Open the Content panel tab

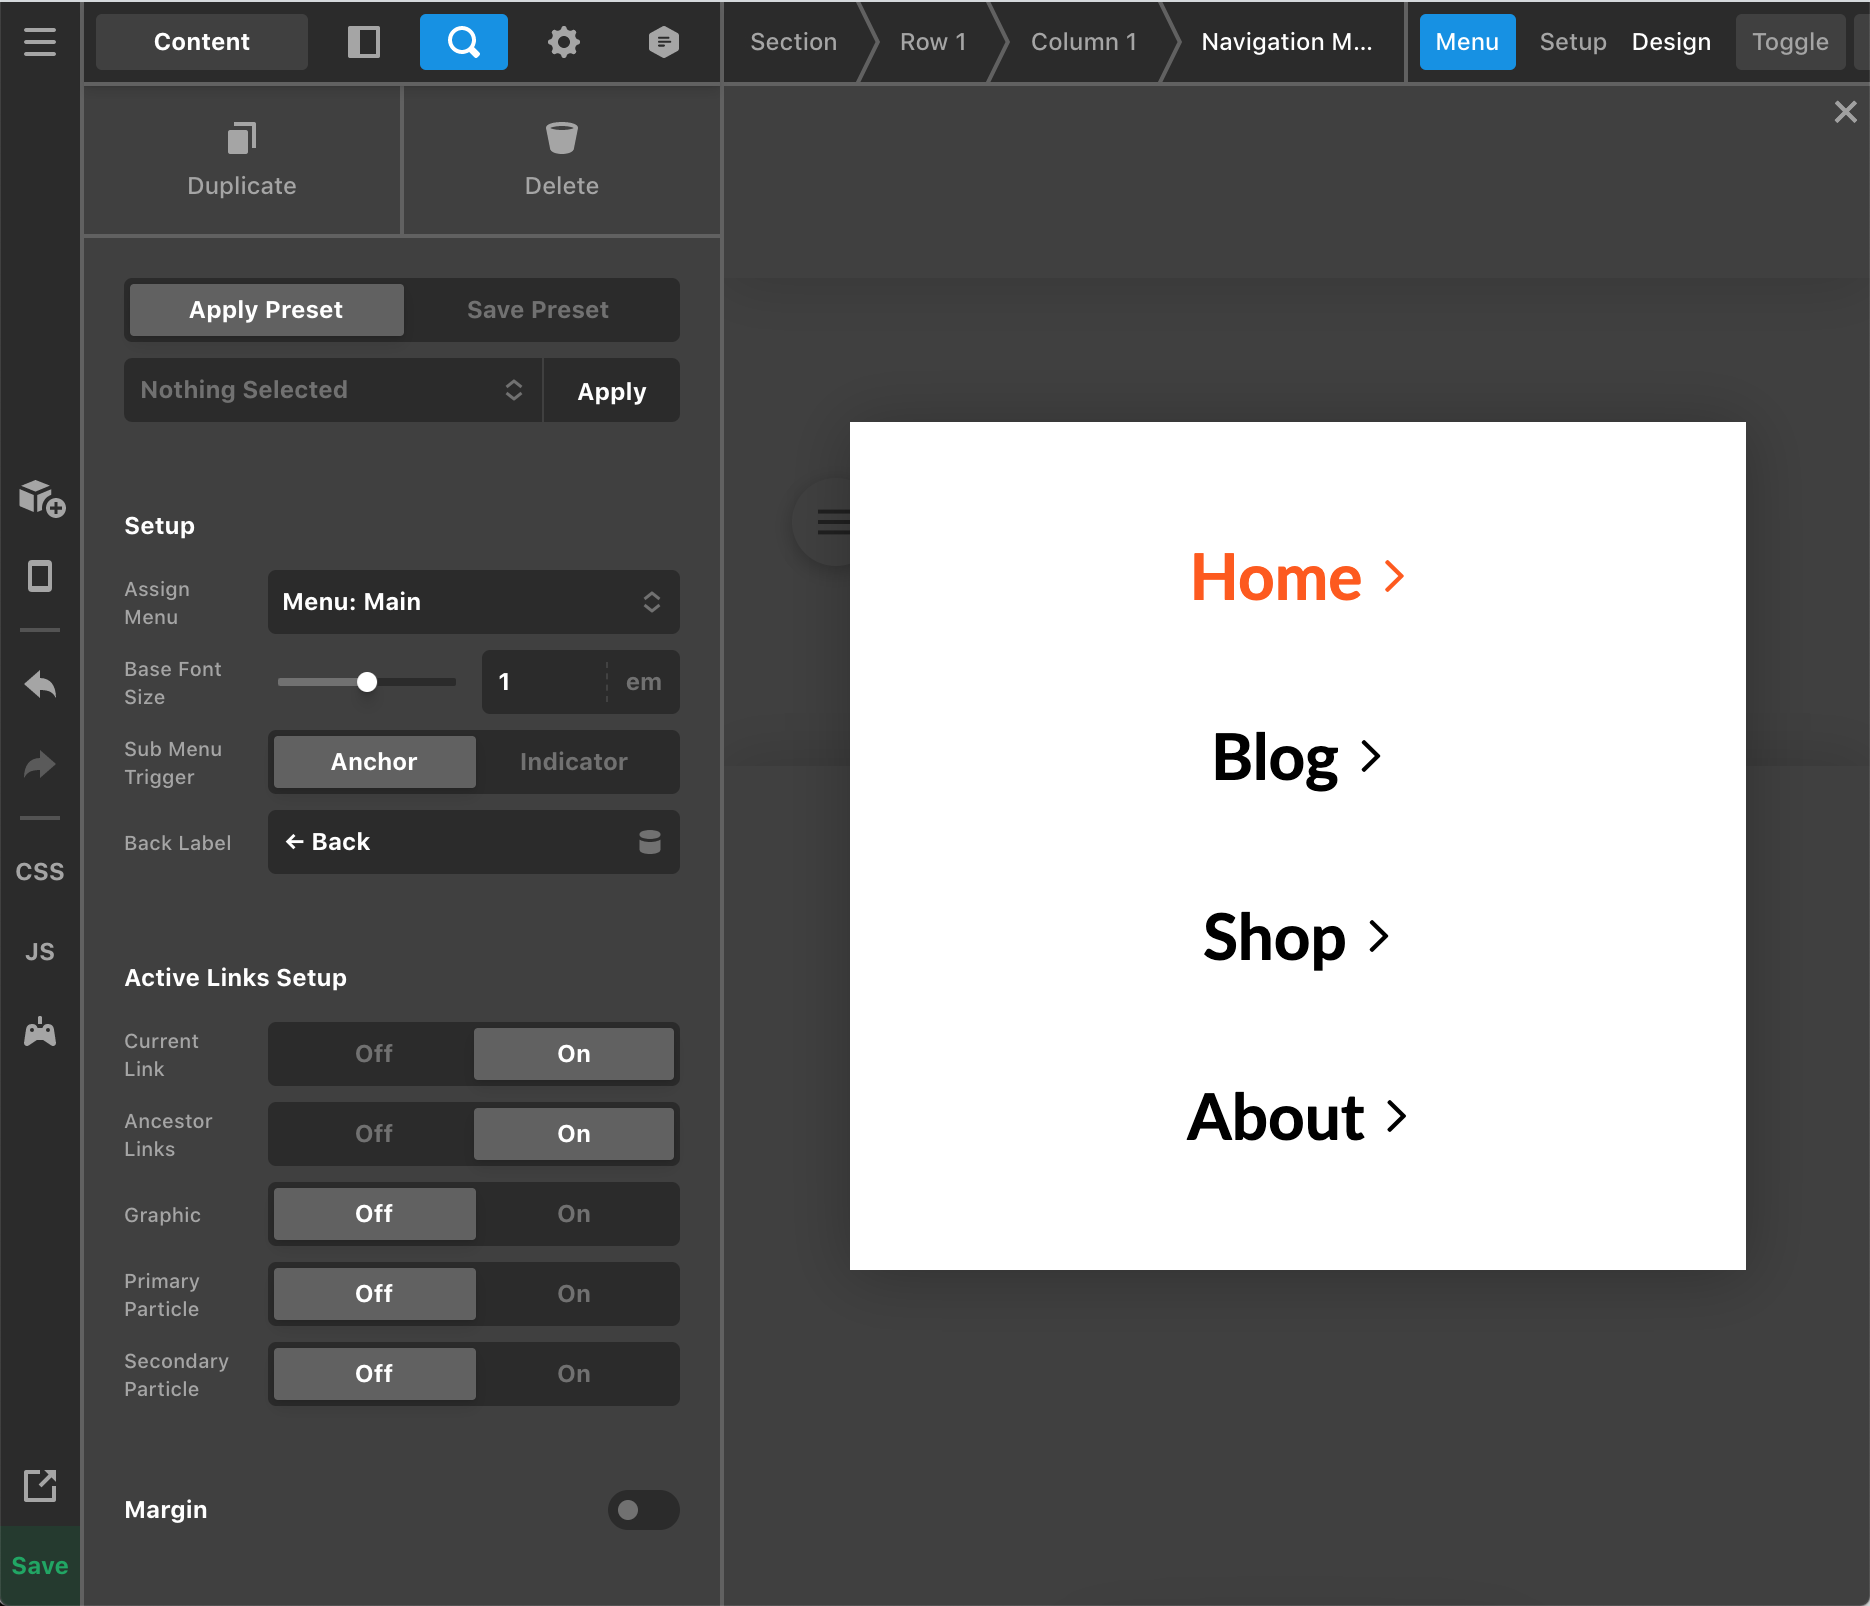pyautogui.click(x=202, y=42)
